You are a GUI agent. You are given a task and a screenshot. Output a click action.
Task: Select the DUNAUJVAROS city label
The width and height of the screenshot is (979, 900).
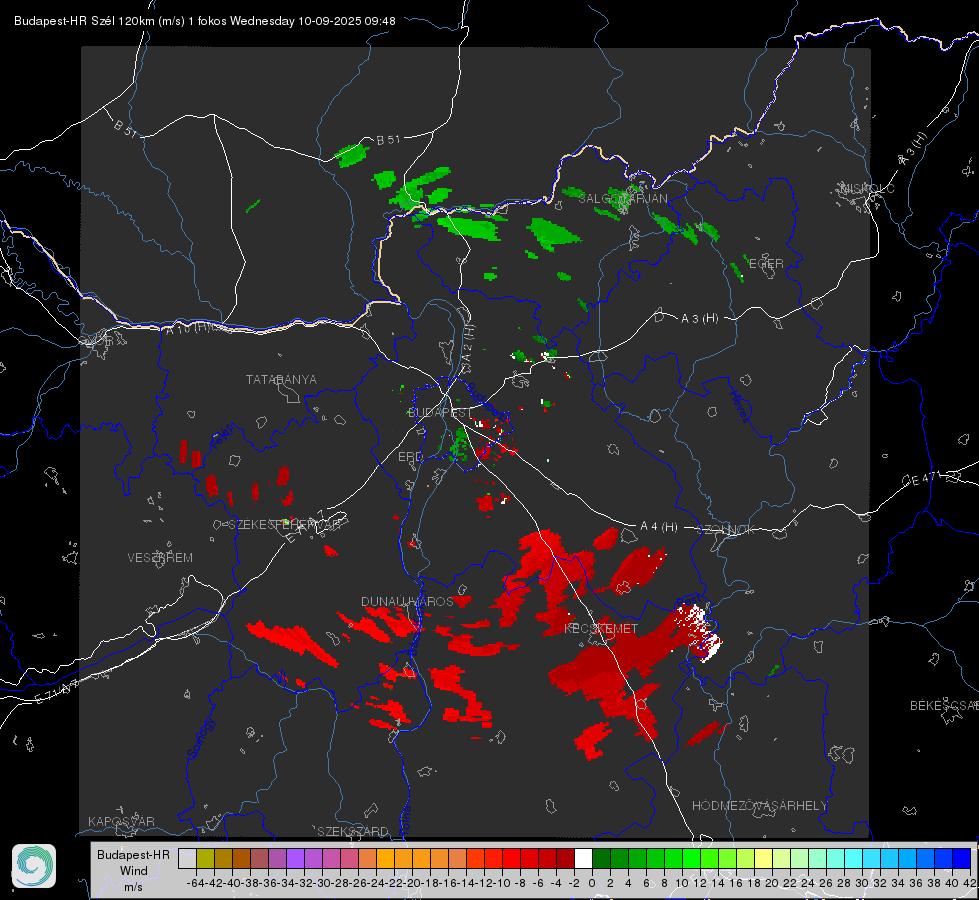[x=407, y=601]
